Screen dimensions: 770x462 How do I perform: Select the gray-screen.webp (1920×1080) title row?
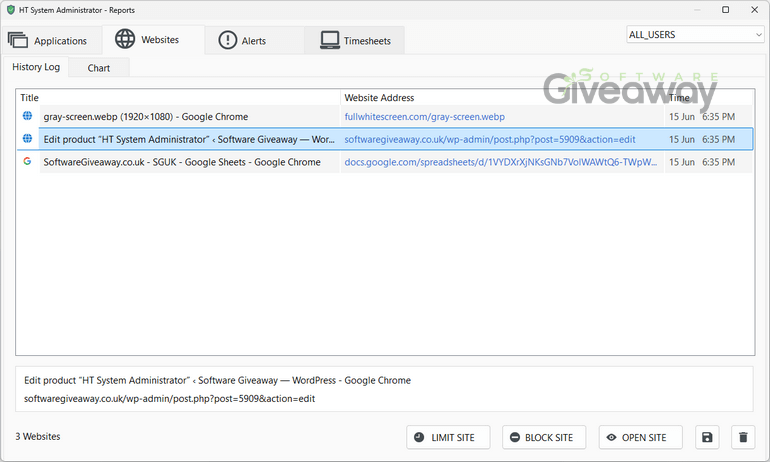pos(145,117)
